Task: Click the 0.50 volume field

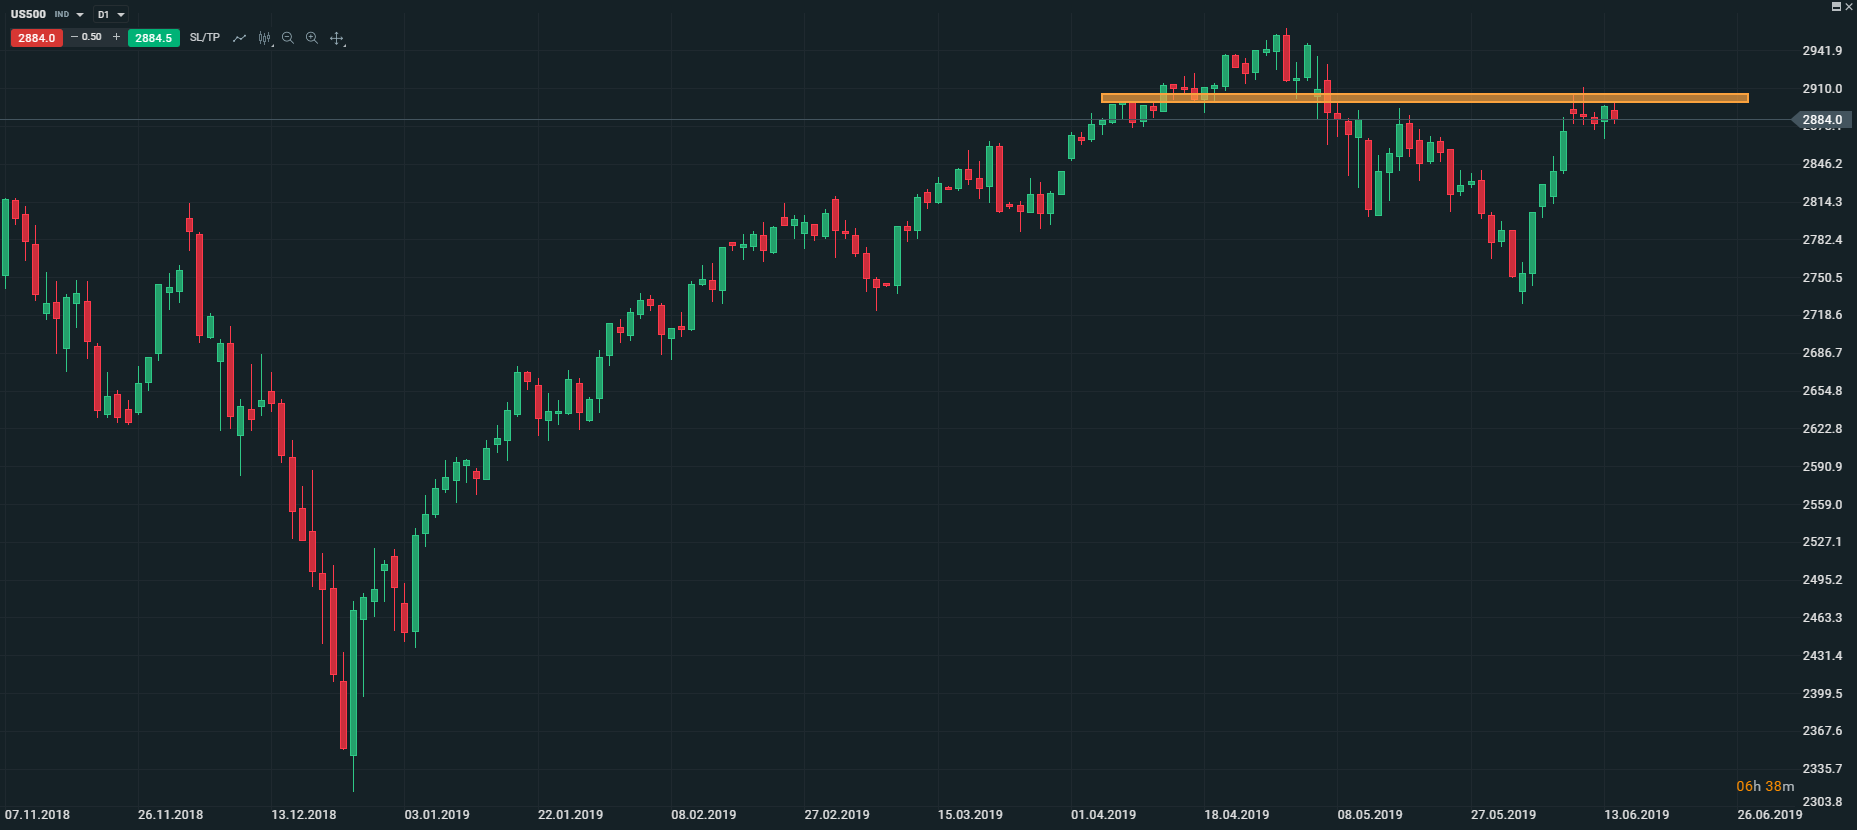Action: [x=92, y=37]
